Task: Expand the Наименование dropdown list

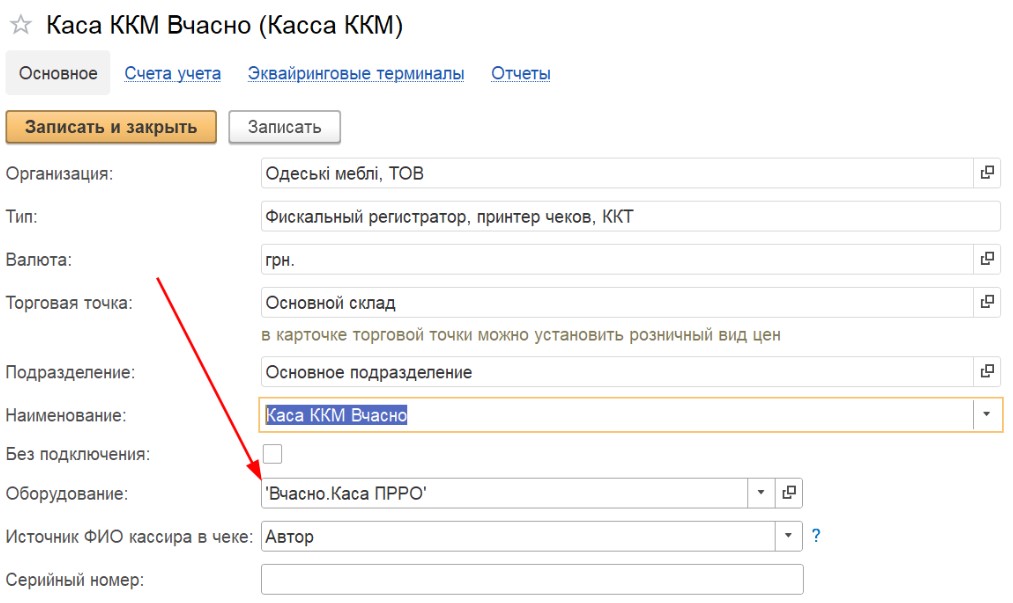Action: (987, 414)
